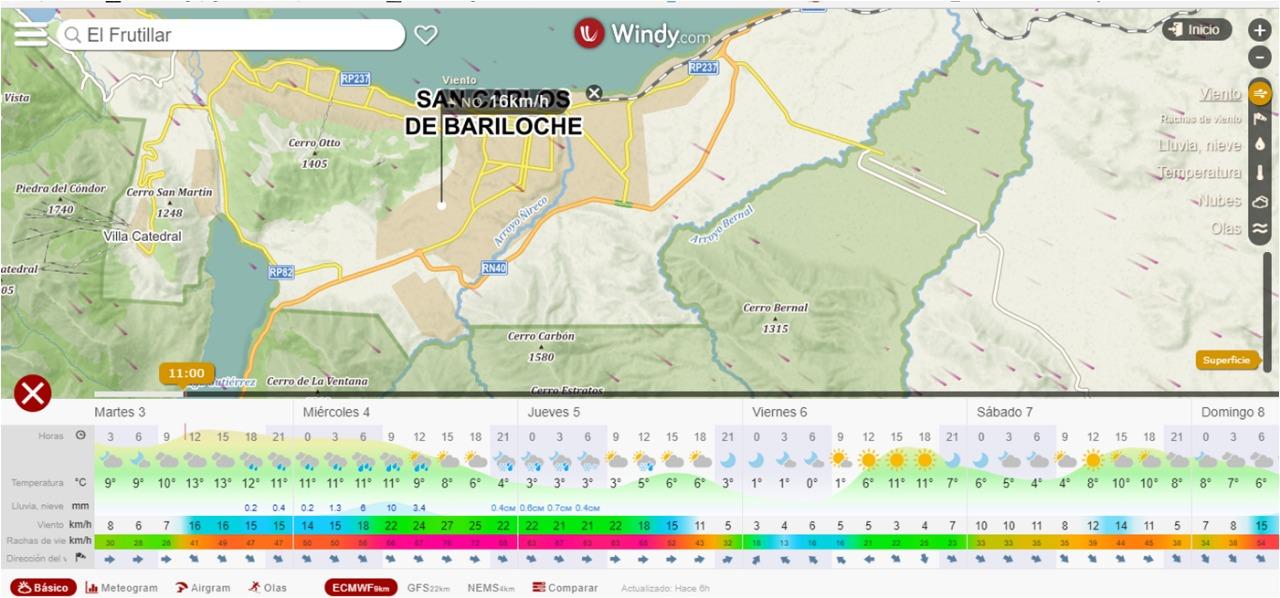Switch to Lluvia, nieve layer icon

pos(1259,145)
